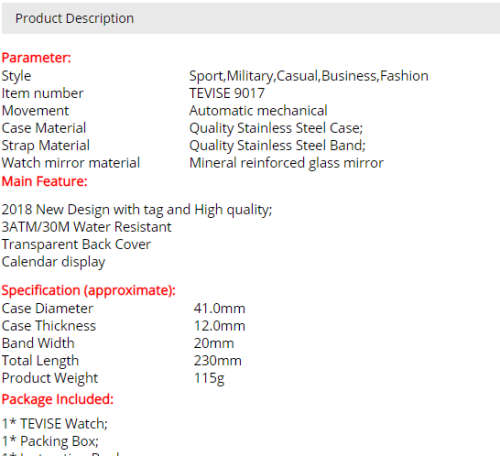This screenshot has height=456, width=500.
Task: Click the Specification (approximate) heading
Action: [x=88, y=290]
